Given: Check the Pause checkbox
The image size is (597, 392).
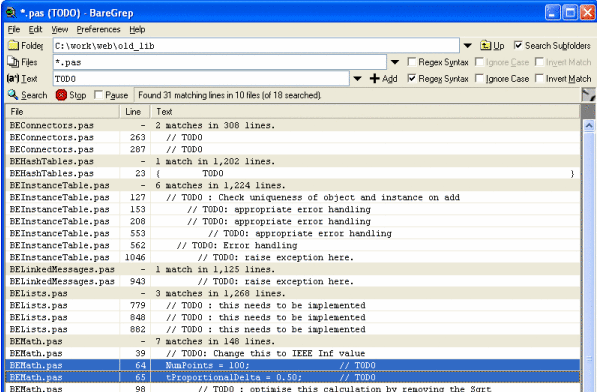Looking at the screenshot, I should click(x=98, y=95).
